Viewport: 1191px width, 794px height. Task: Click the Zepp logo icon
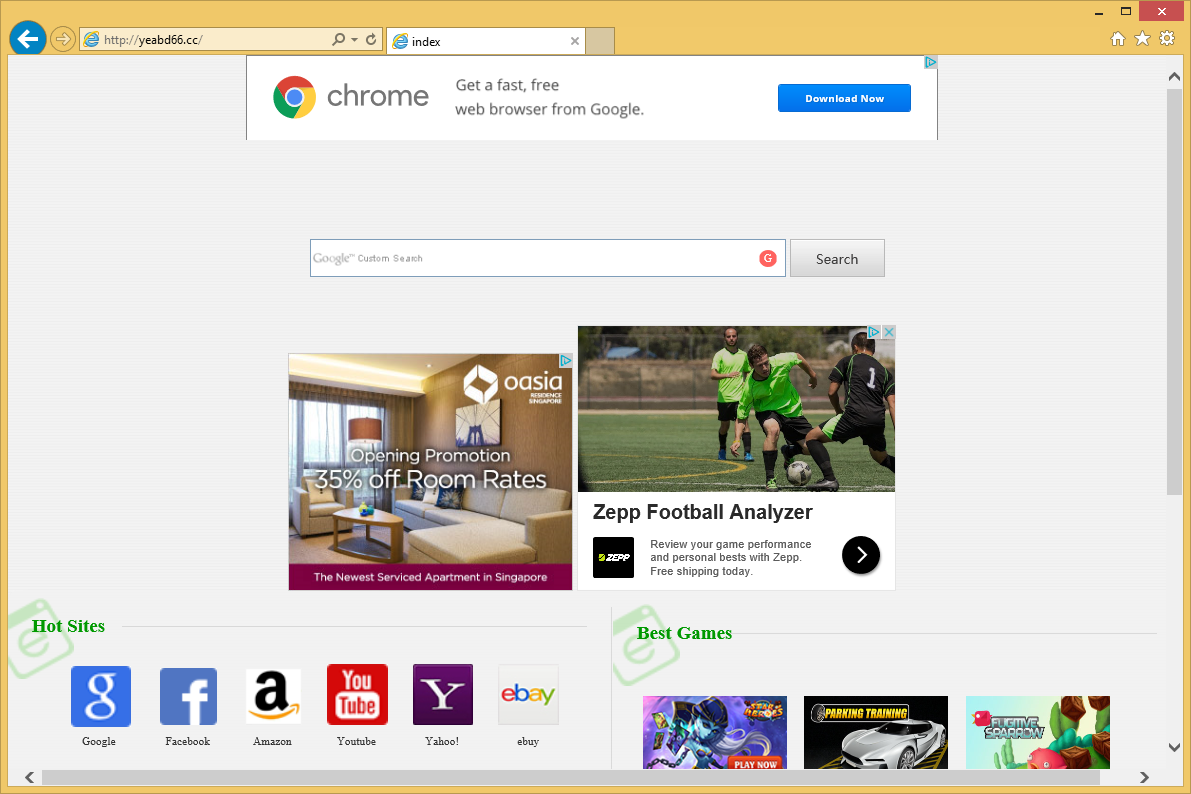point(613,557)
